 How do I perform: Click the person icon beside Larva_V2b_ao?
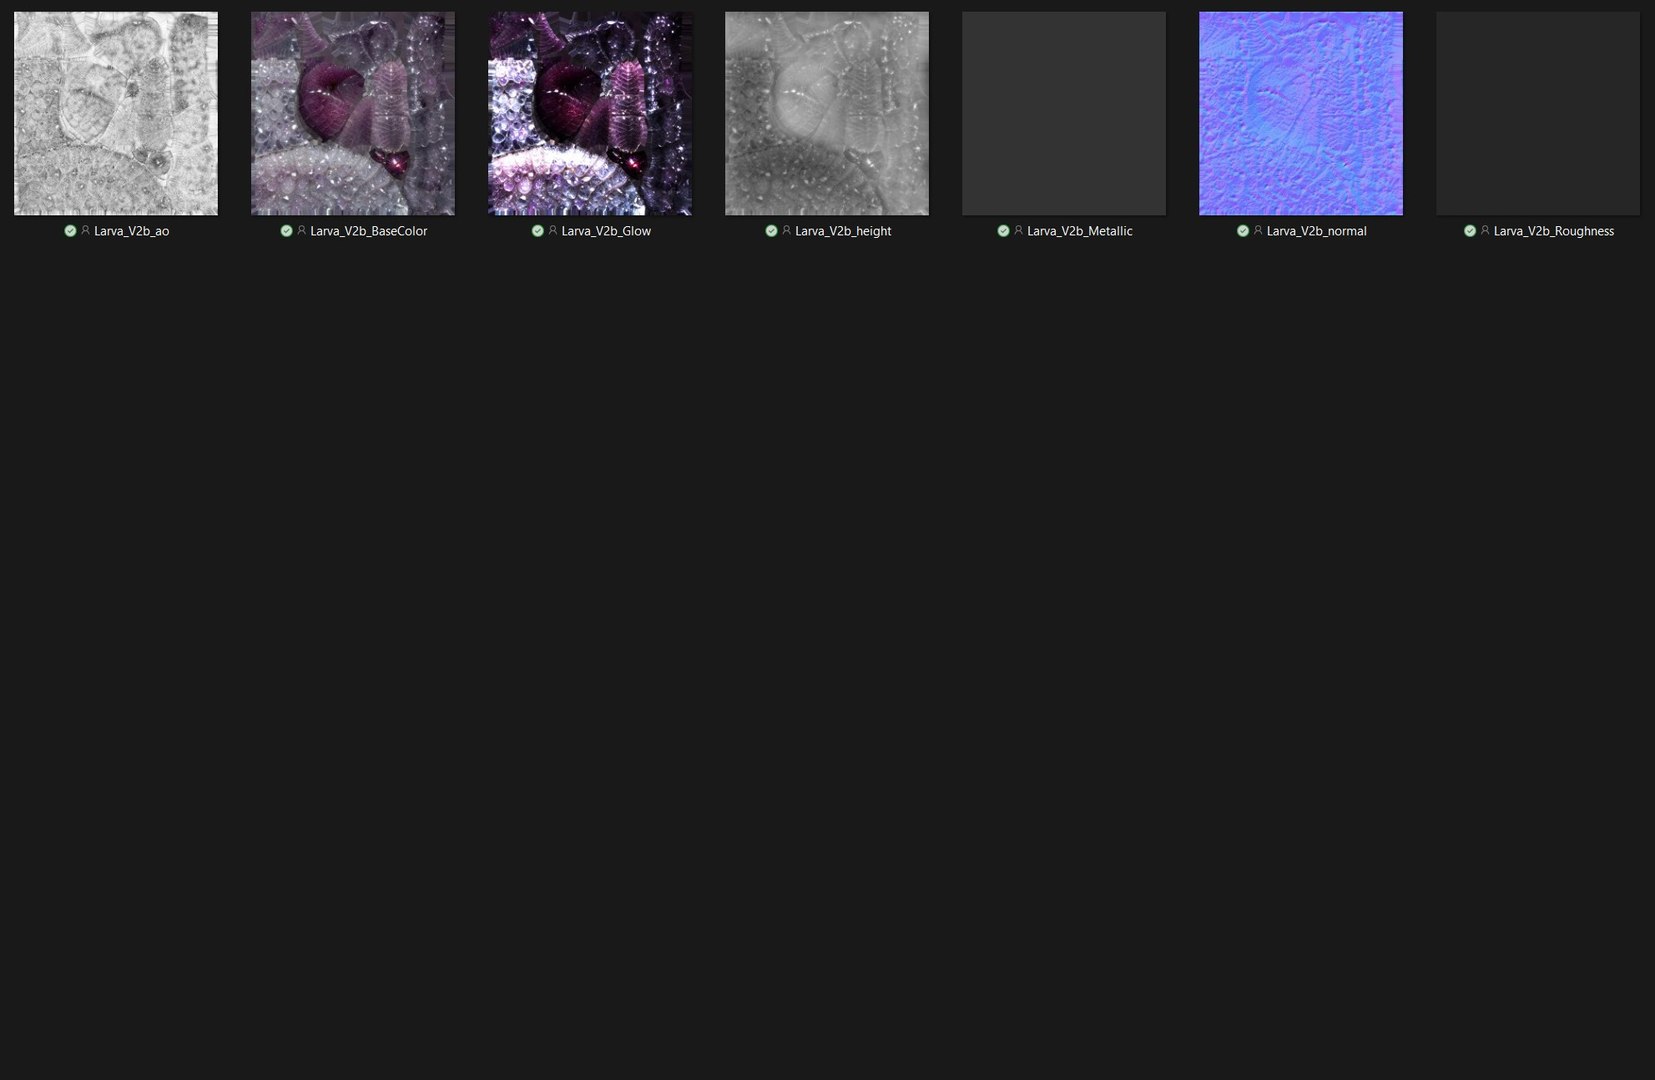pos(85,231)
